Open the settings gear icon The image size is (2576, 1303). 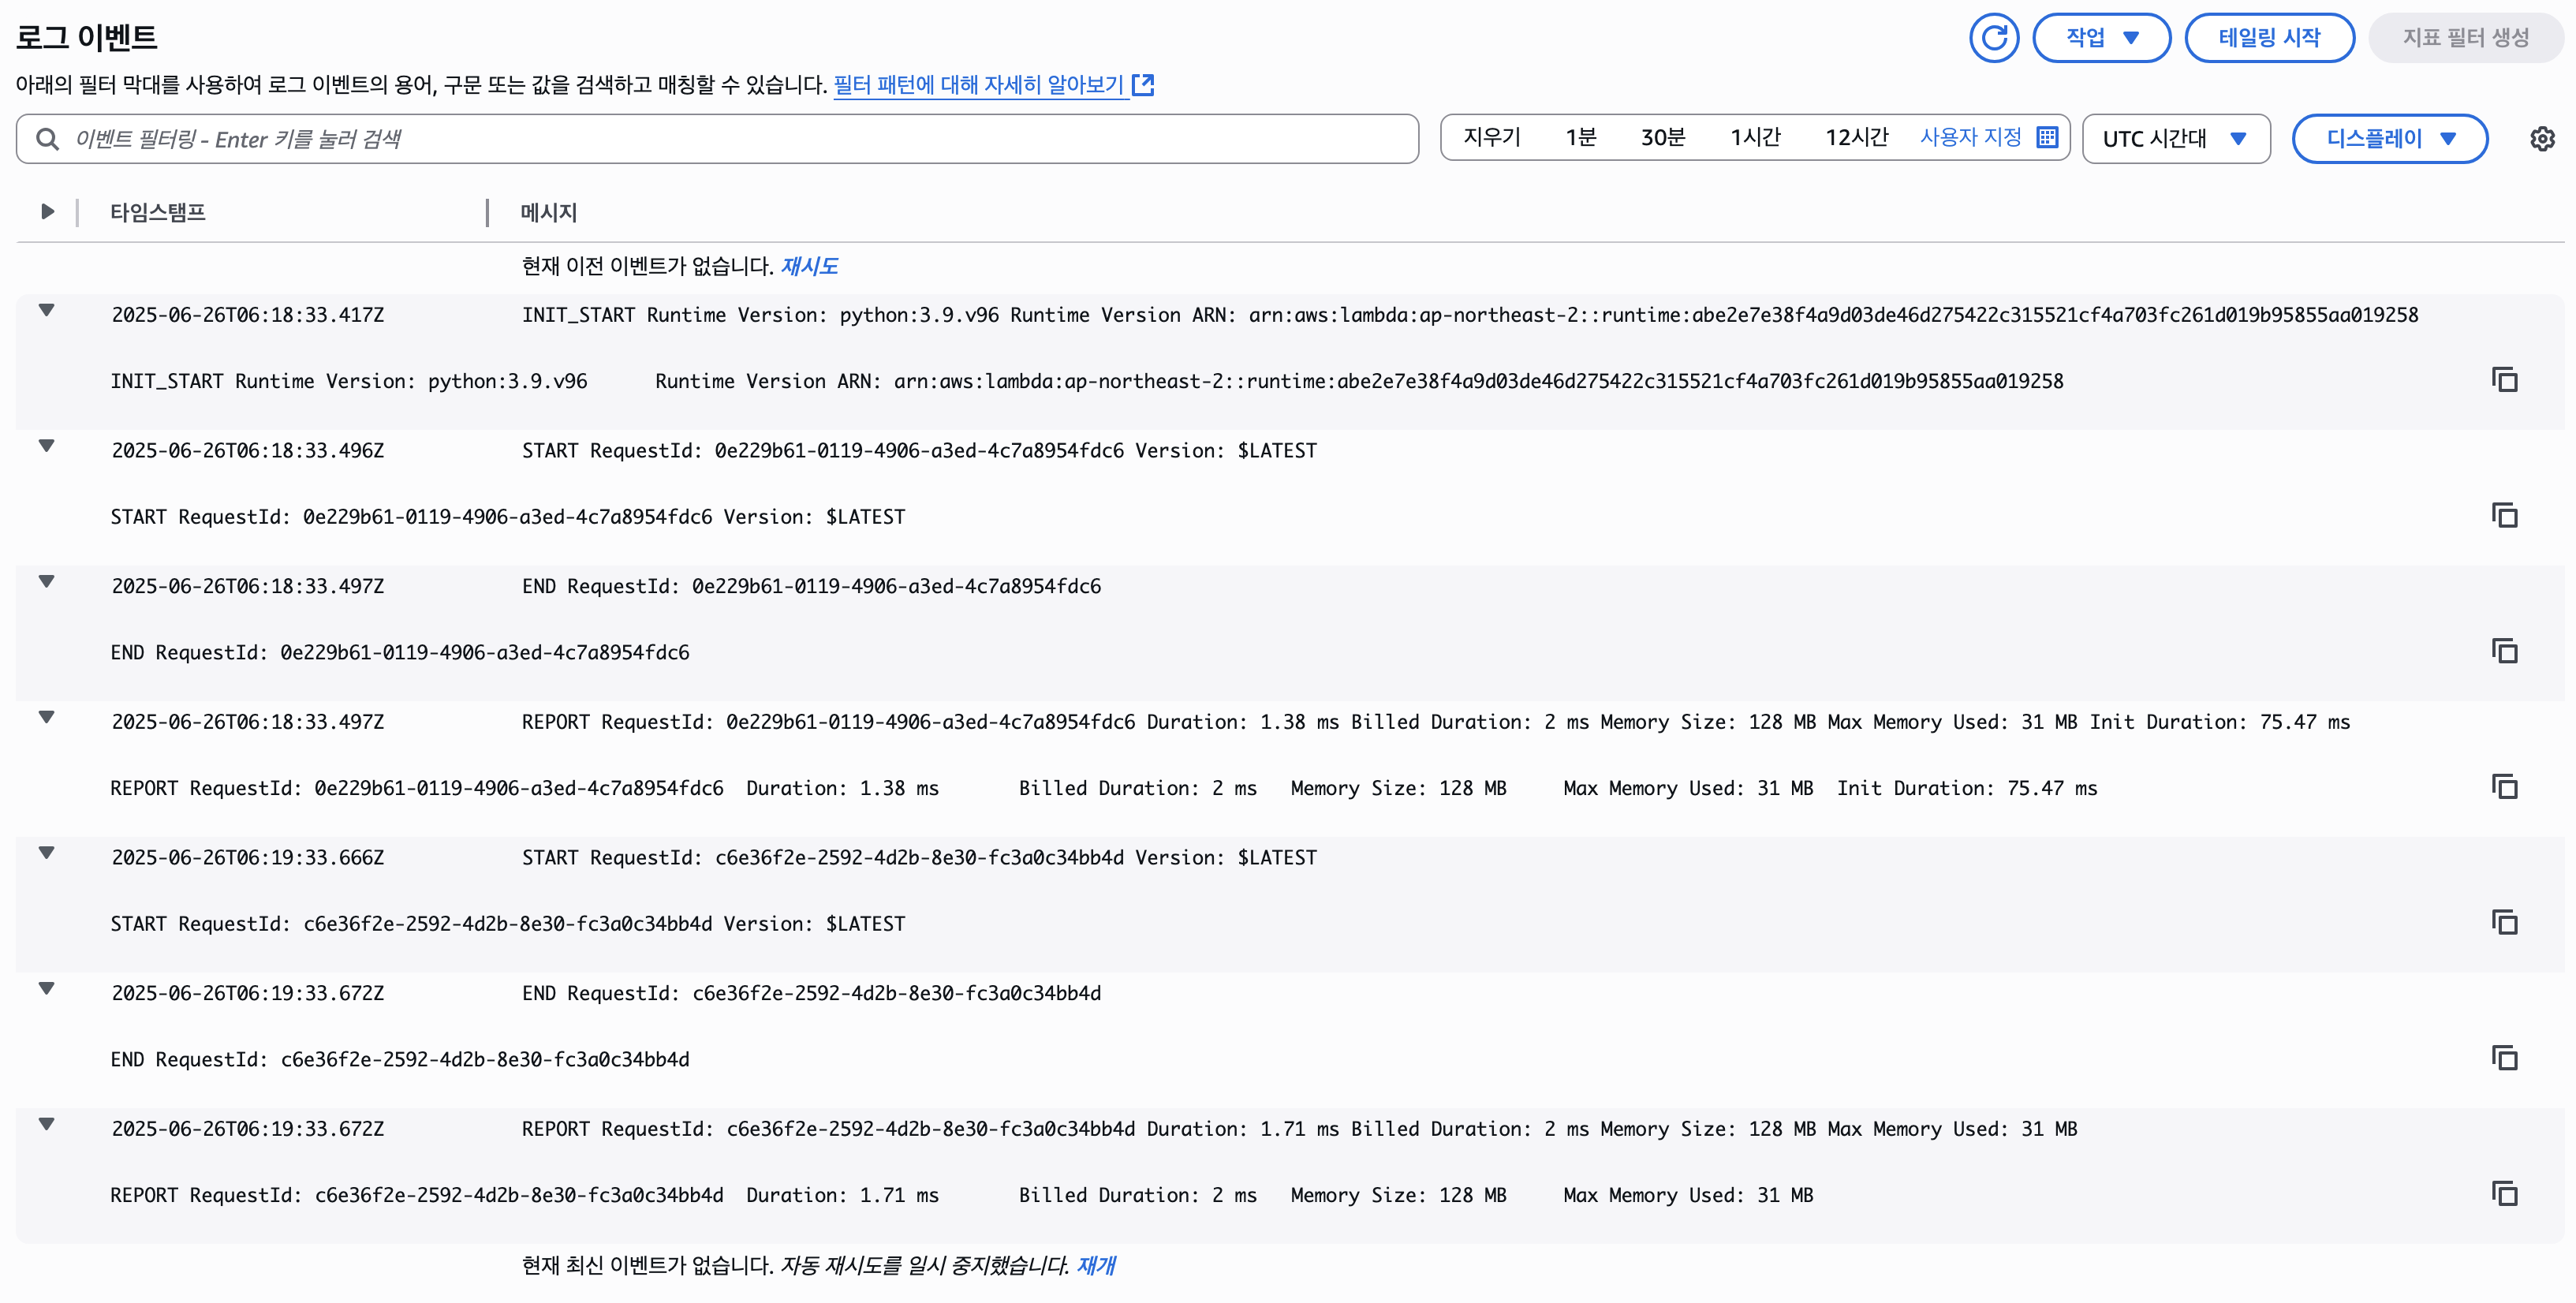tap(2542, 139)
